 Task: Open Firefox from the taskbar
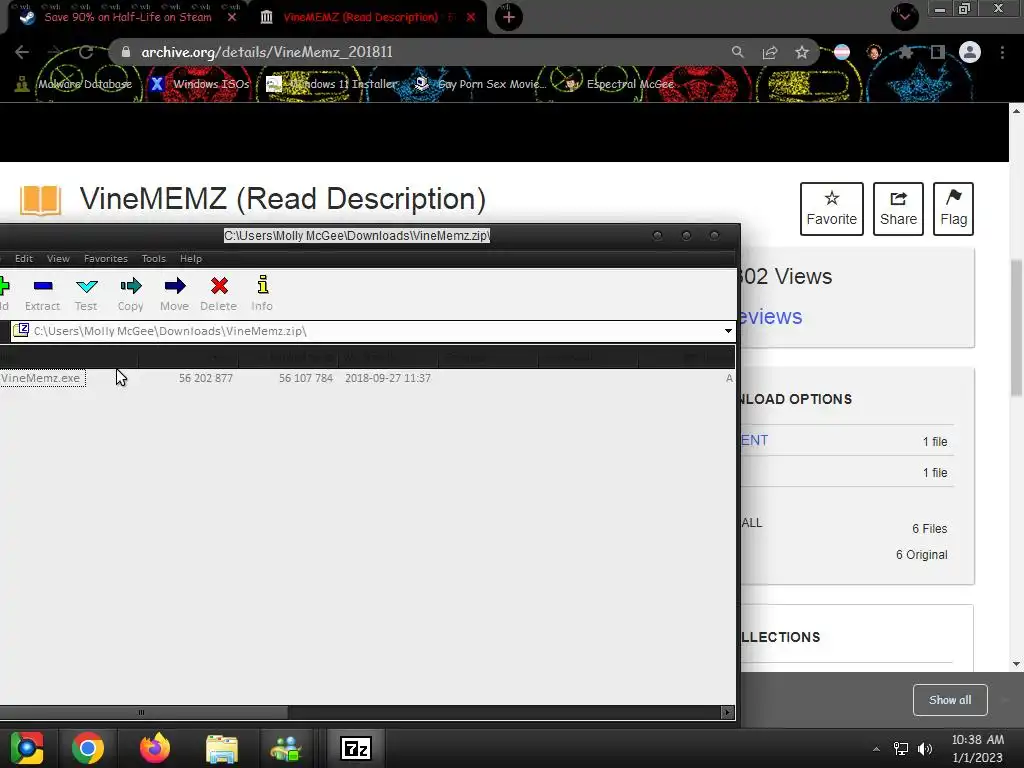point(155,748)
